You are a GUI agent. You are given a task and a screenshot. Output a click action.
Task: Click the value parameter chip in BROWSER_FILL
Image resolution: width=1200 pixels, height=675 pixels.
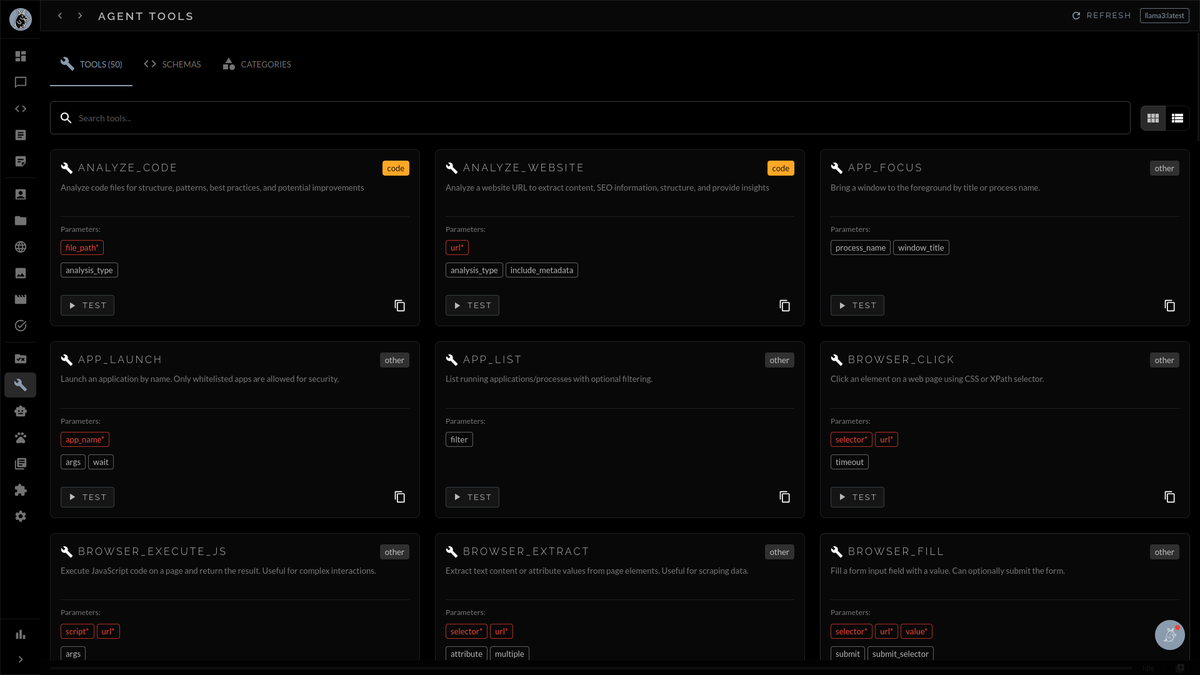point(916,631)
